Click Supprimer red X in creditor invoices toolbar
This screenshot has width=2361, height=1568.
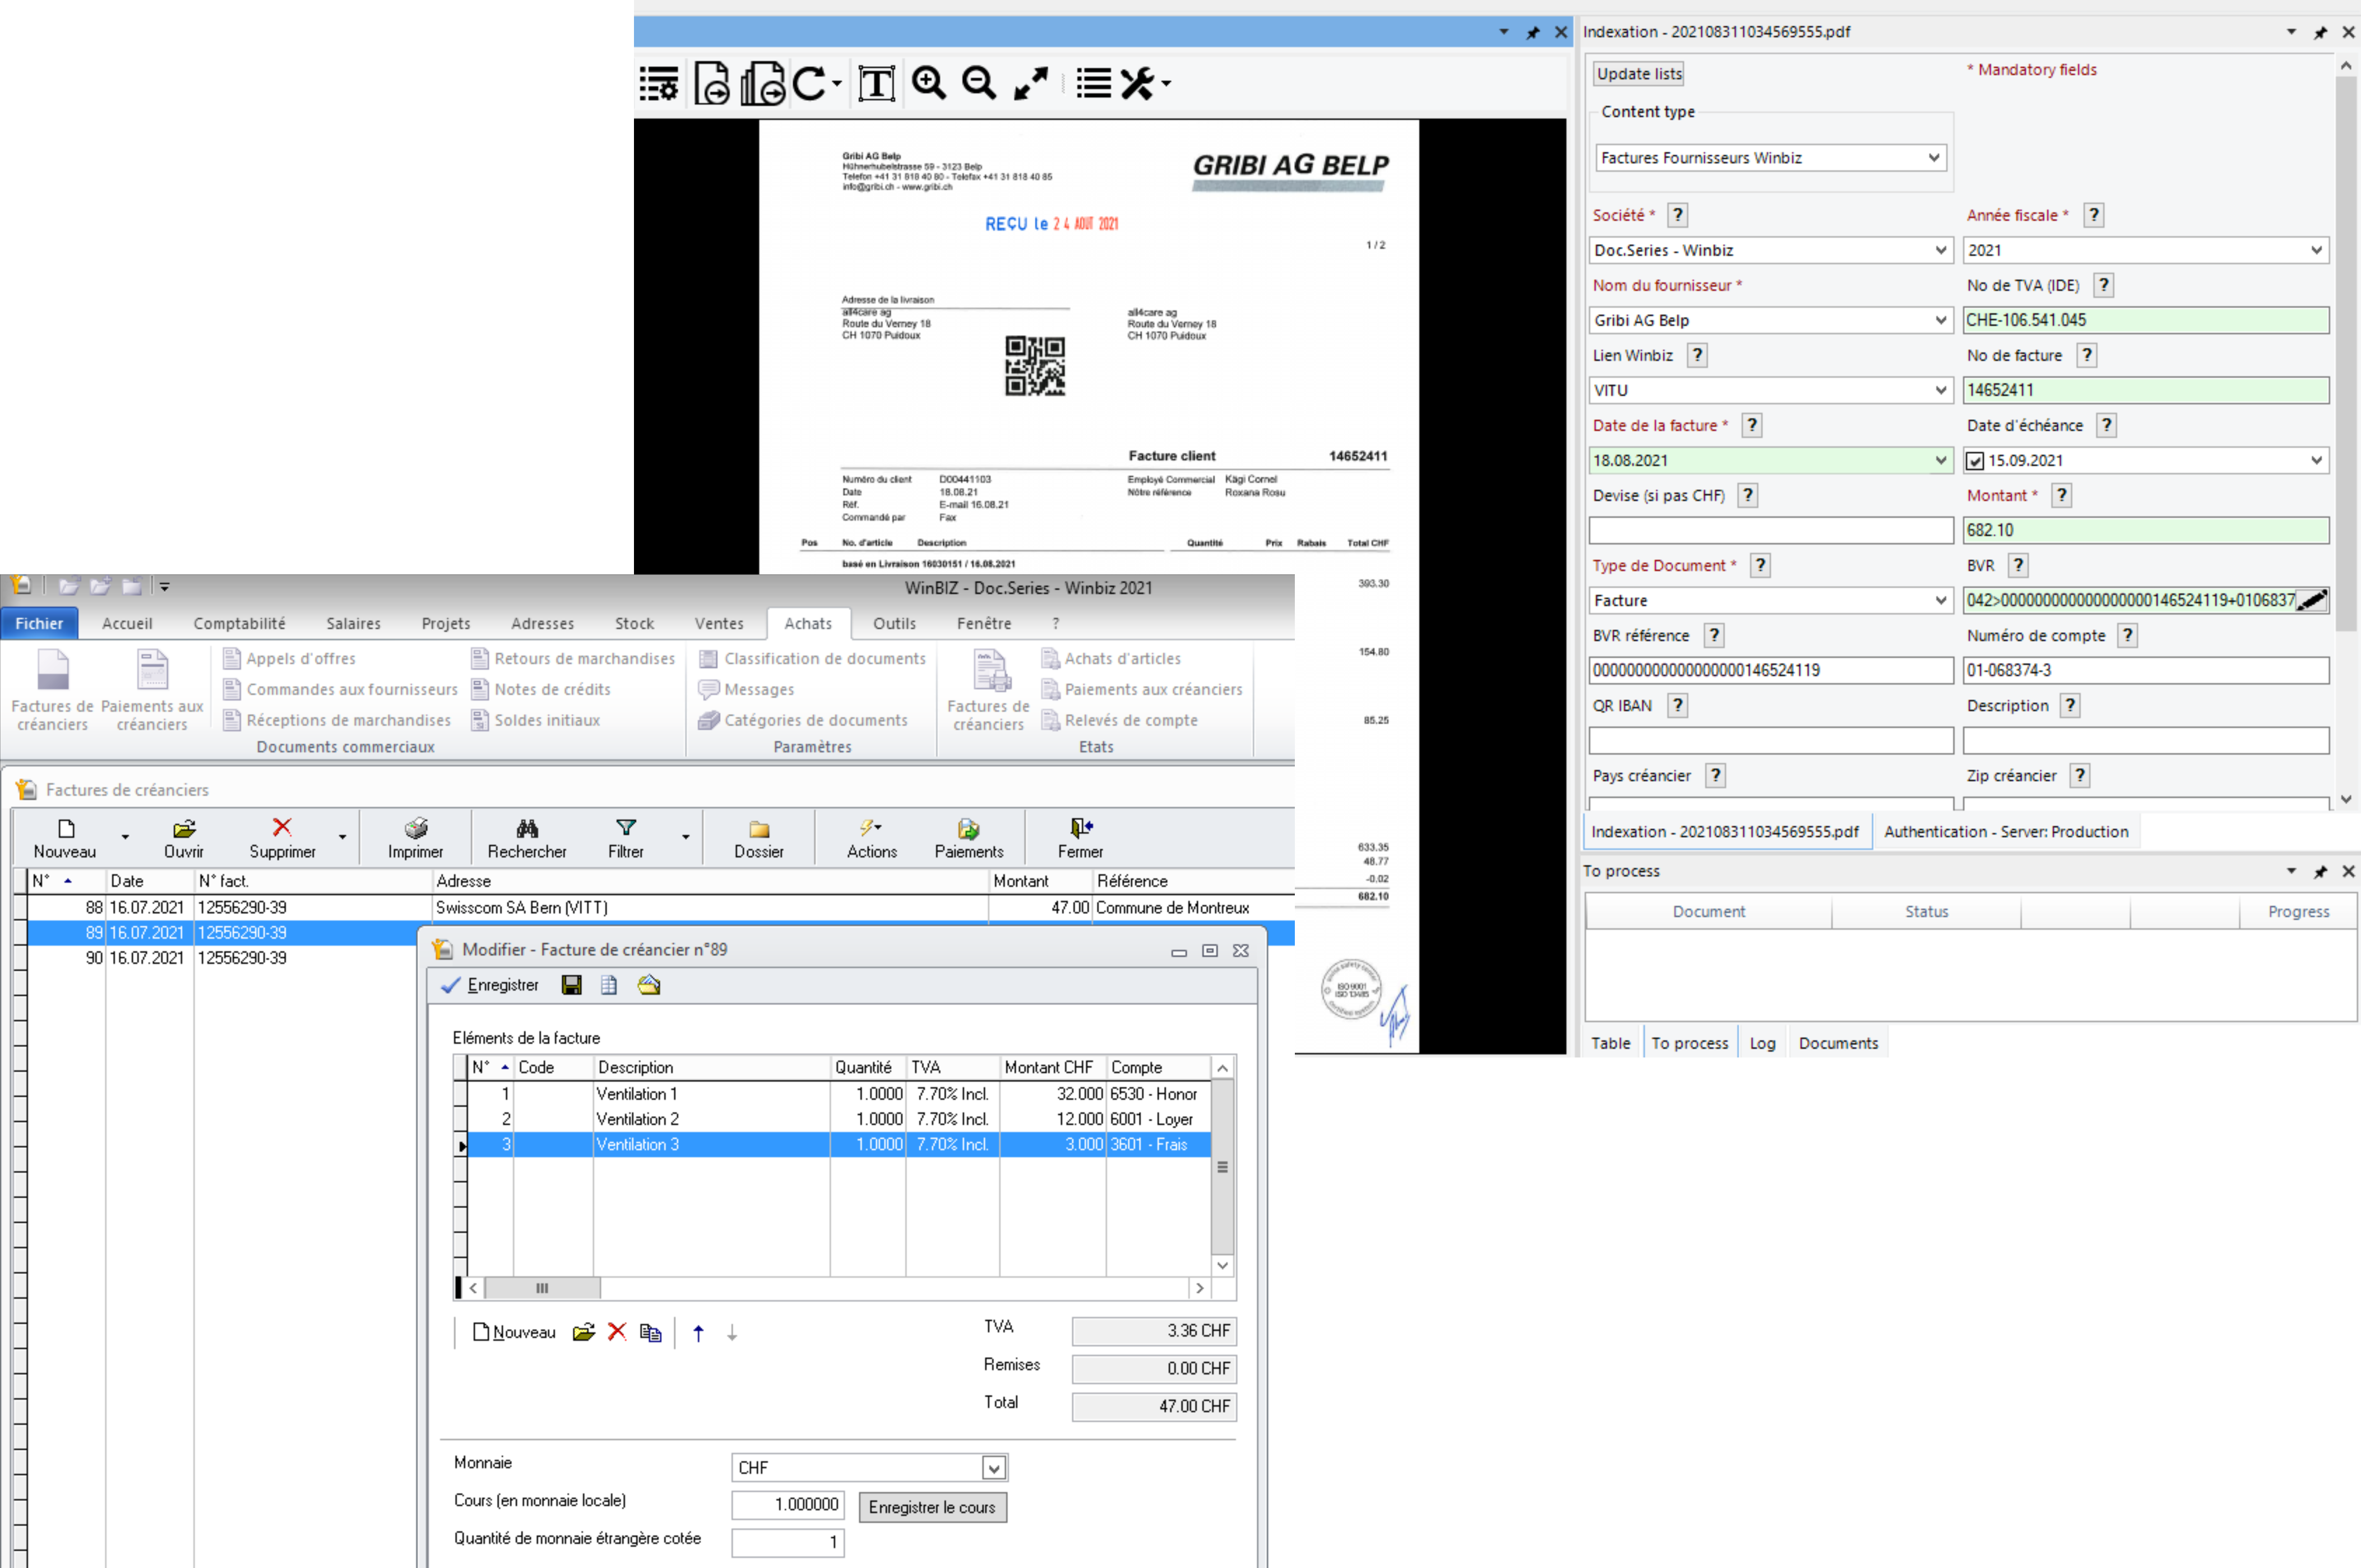(282, 839)
